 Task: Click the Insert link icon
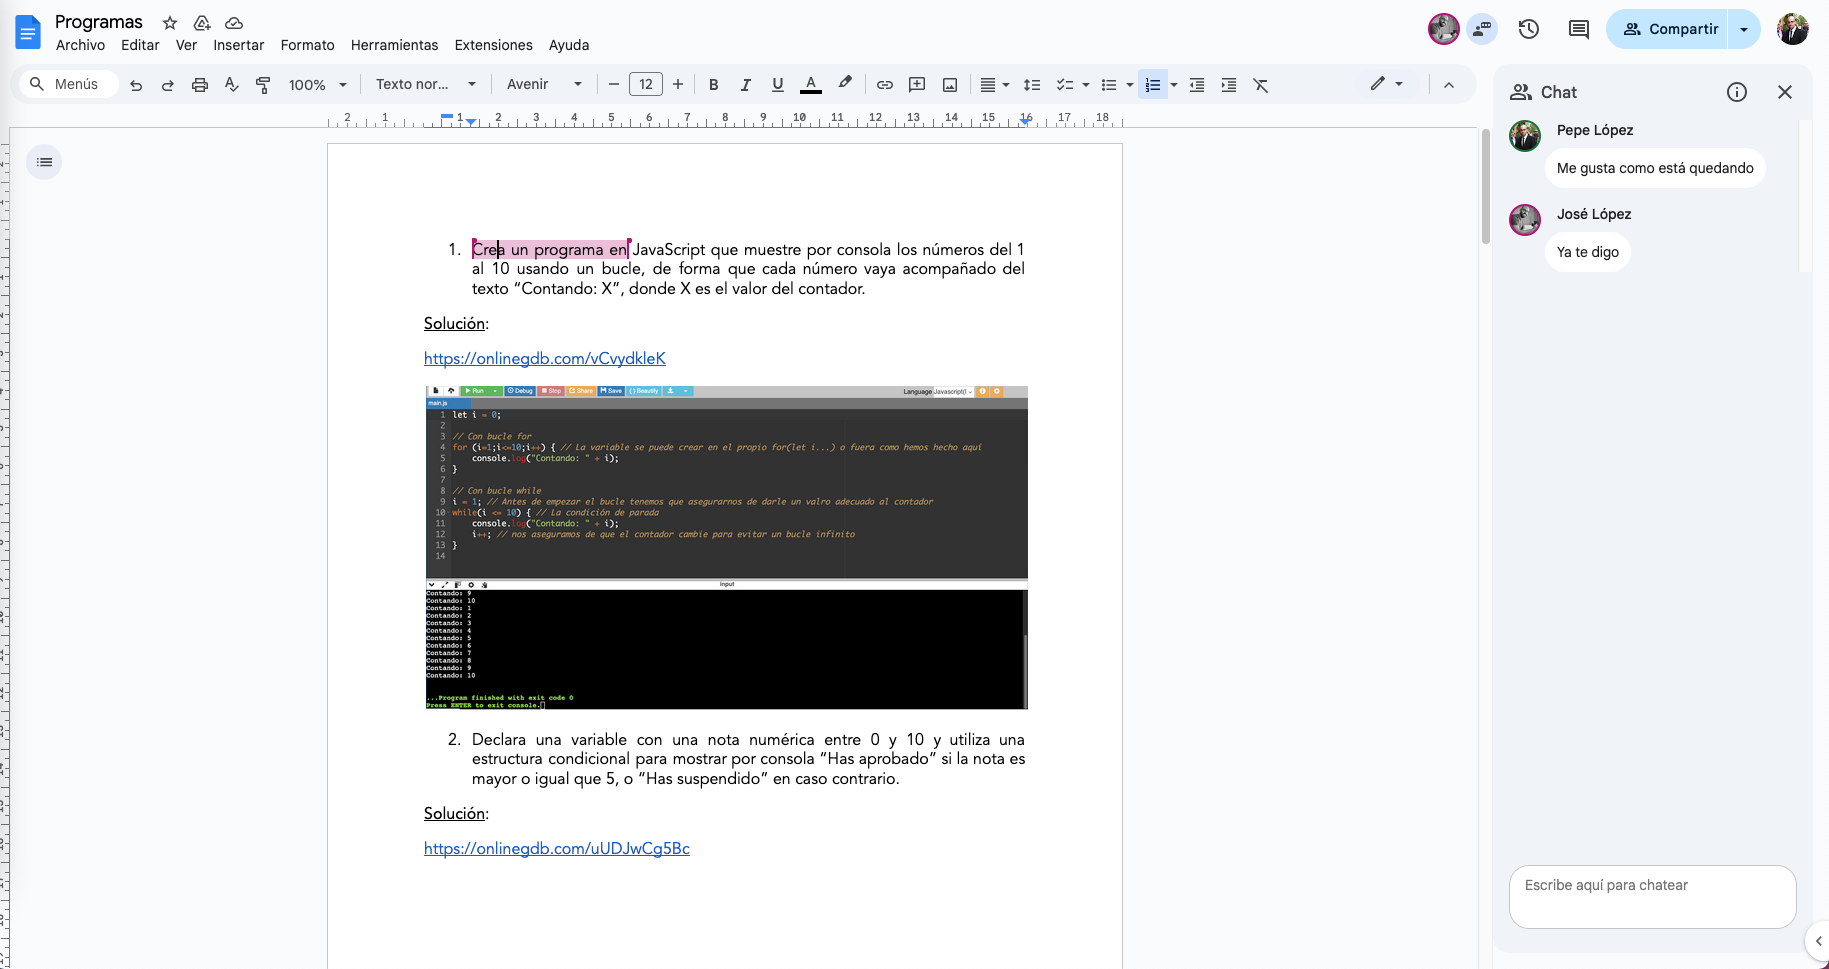884,85
